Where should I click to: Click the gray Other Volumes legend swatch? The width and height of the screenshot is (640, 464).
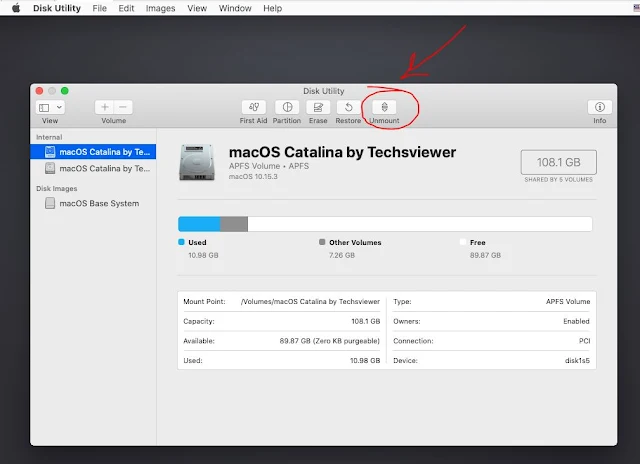[x=322, y=242]
